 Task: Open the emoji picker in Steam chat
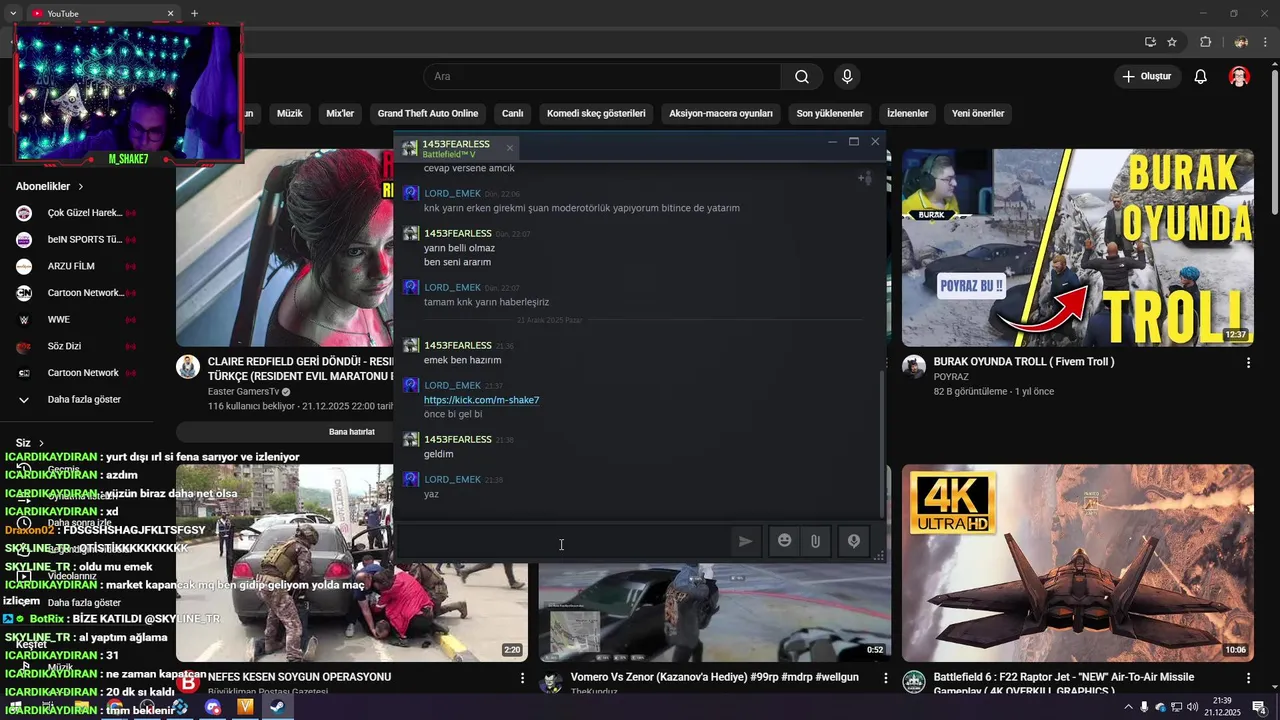785,541
